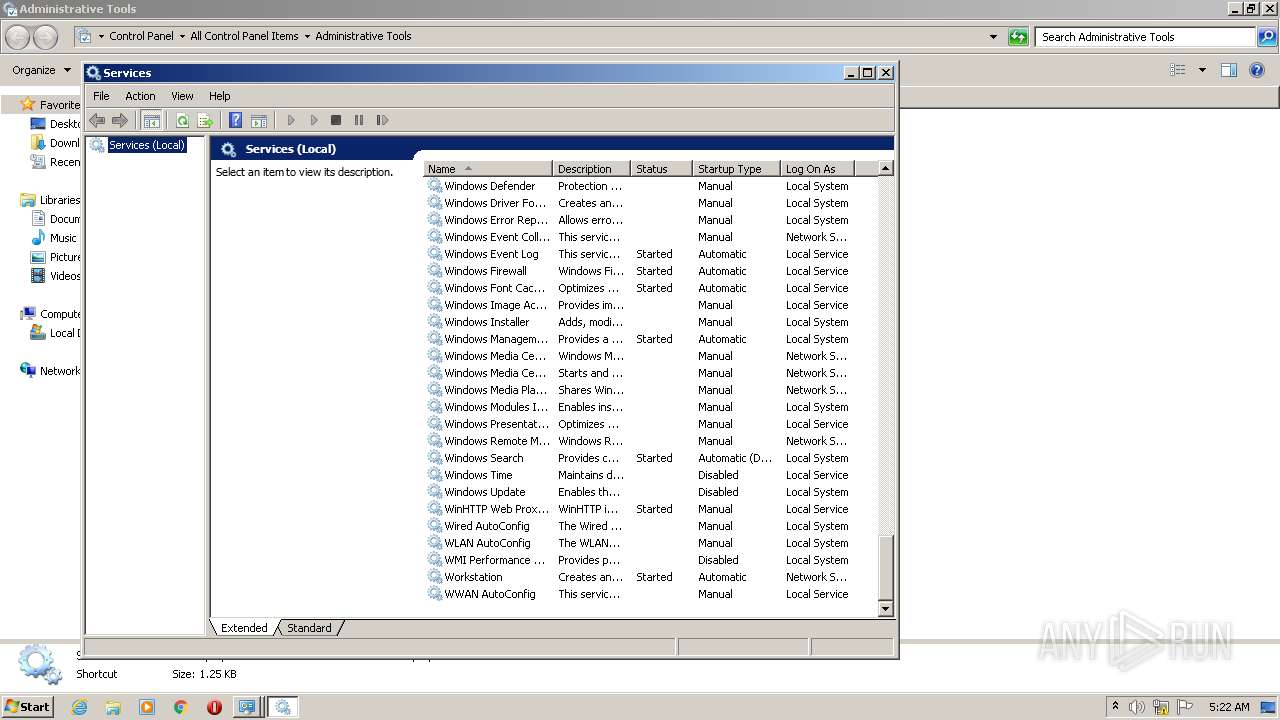Click the Back arrow in Services toolbar
The height and width of the screenshot is (720, 1280).
(97, 120)
